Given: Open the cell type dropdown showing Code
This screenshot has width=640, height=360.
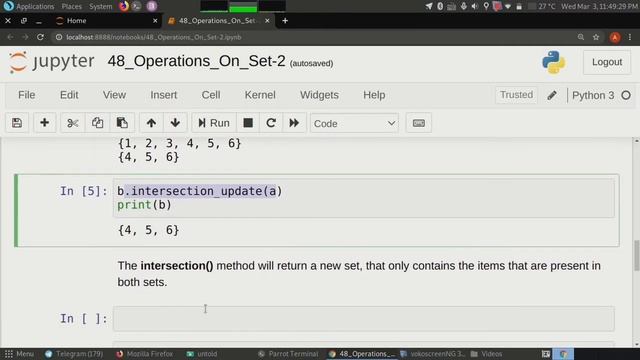Looking at the screenshot, I should coord(354,123).
